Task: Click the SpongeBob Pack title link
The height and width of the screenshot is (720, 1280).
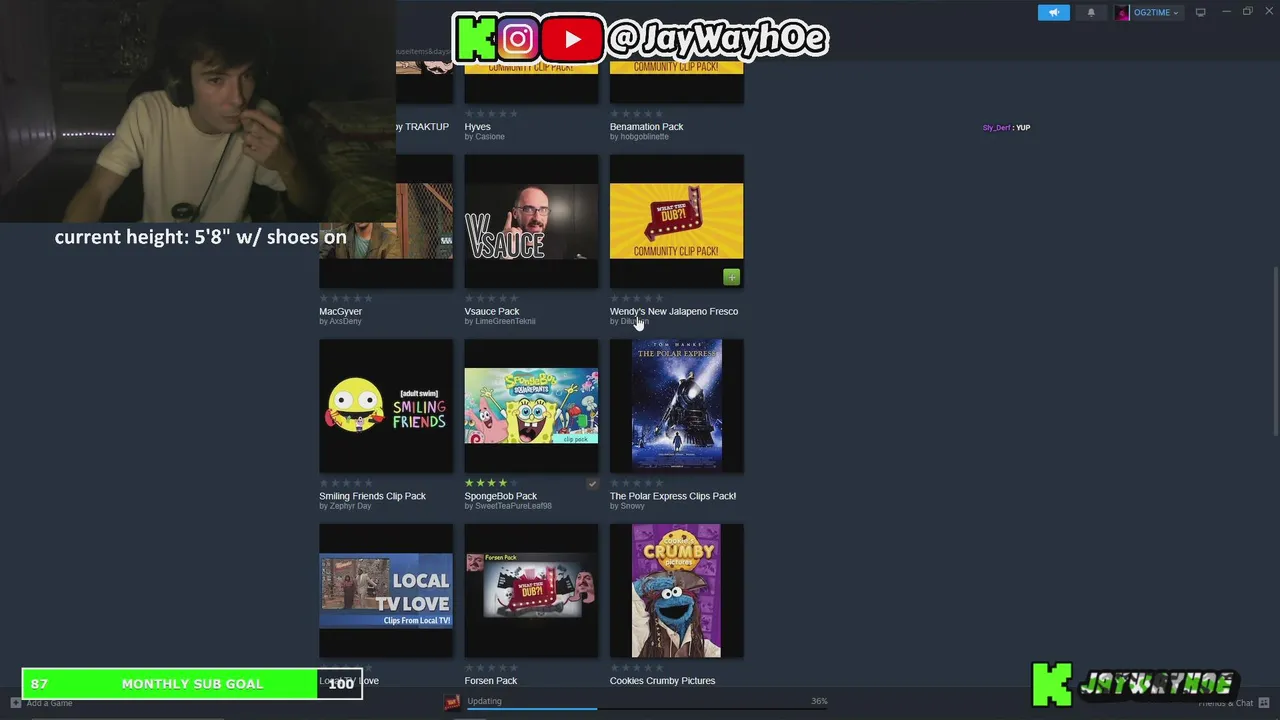Action: (x=500, y=496)
